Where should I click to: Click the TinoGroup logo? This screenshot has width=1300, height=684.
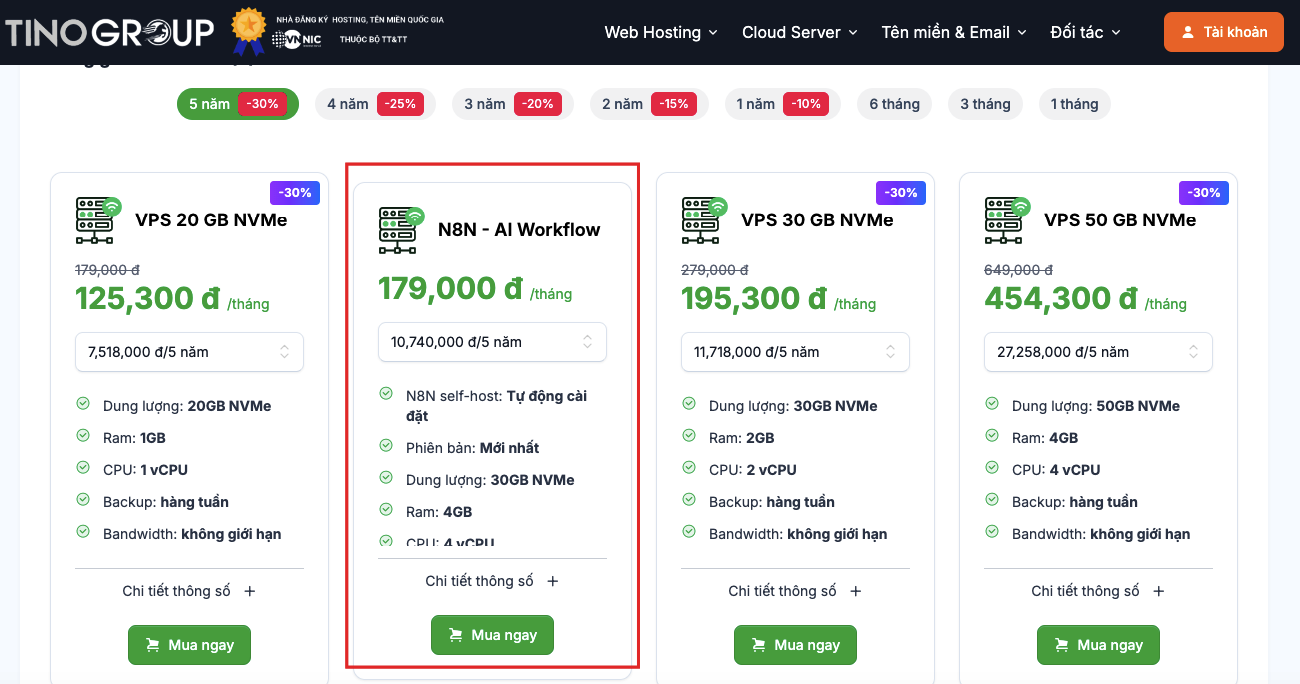pyautogui.click(x=110, y=32)
